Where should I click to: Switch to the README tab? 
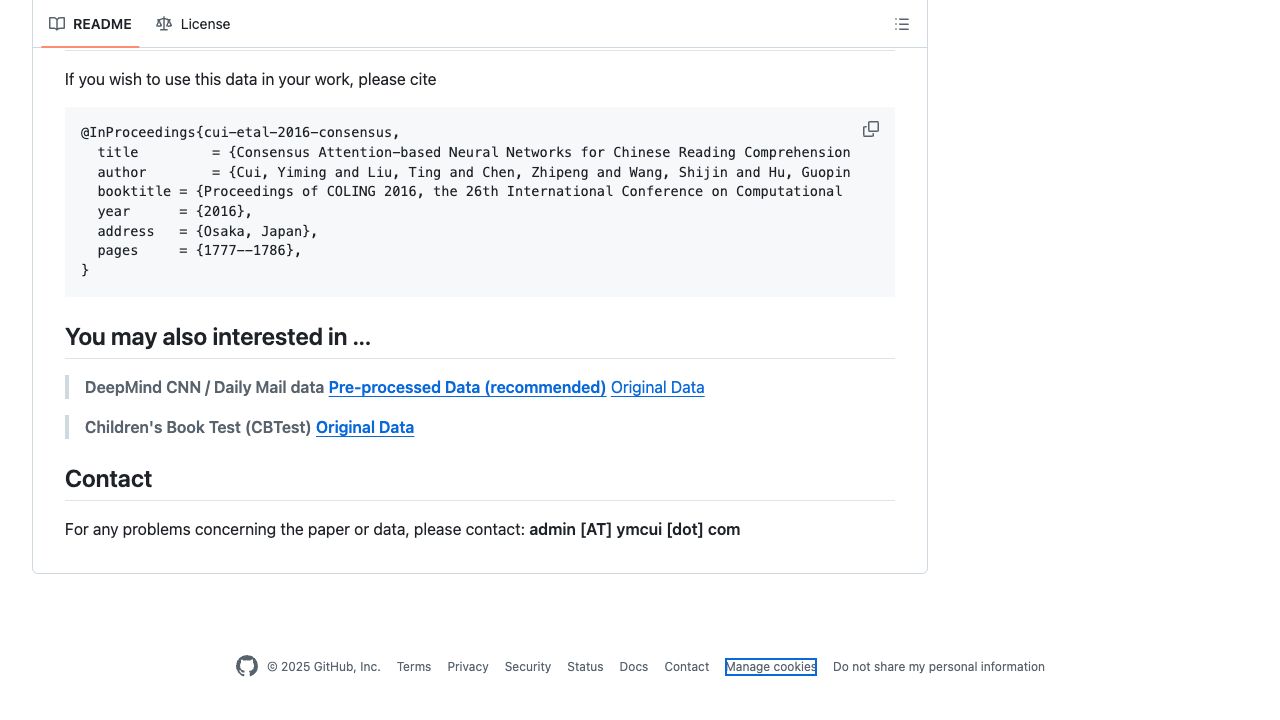point(91,24)
